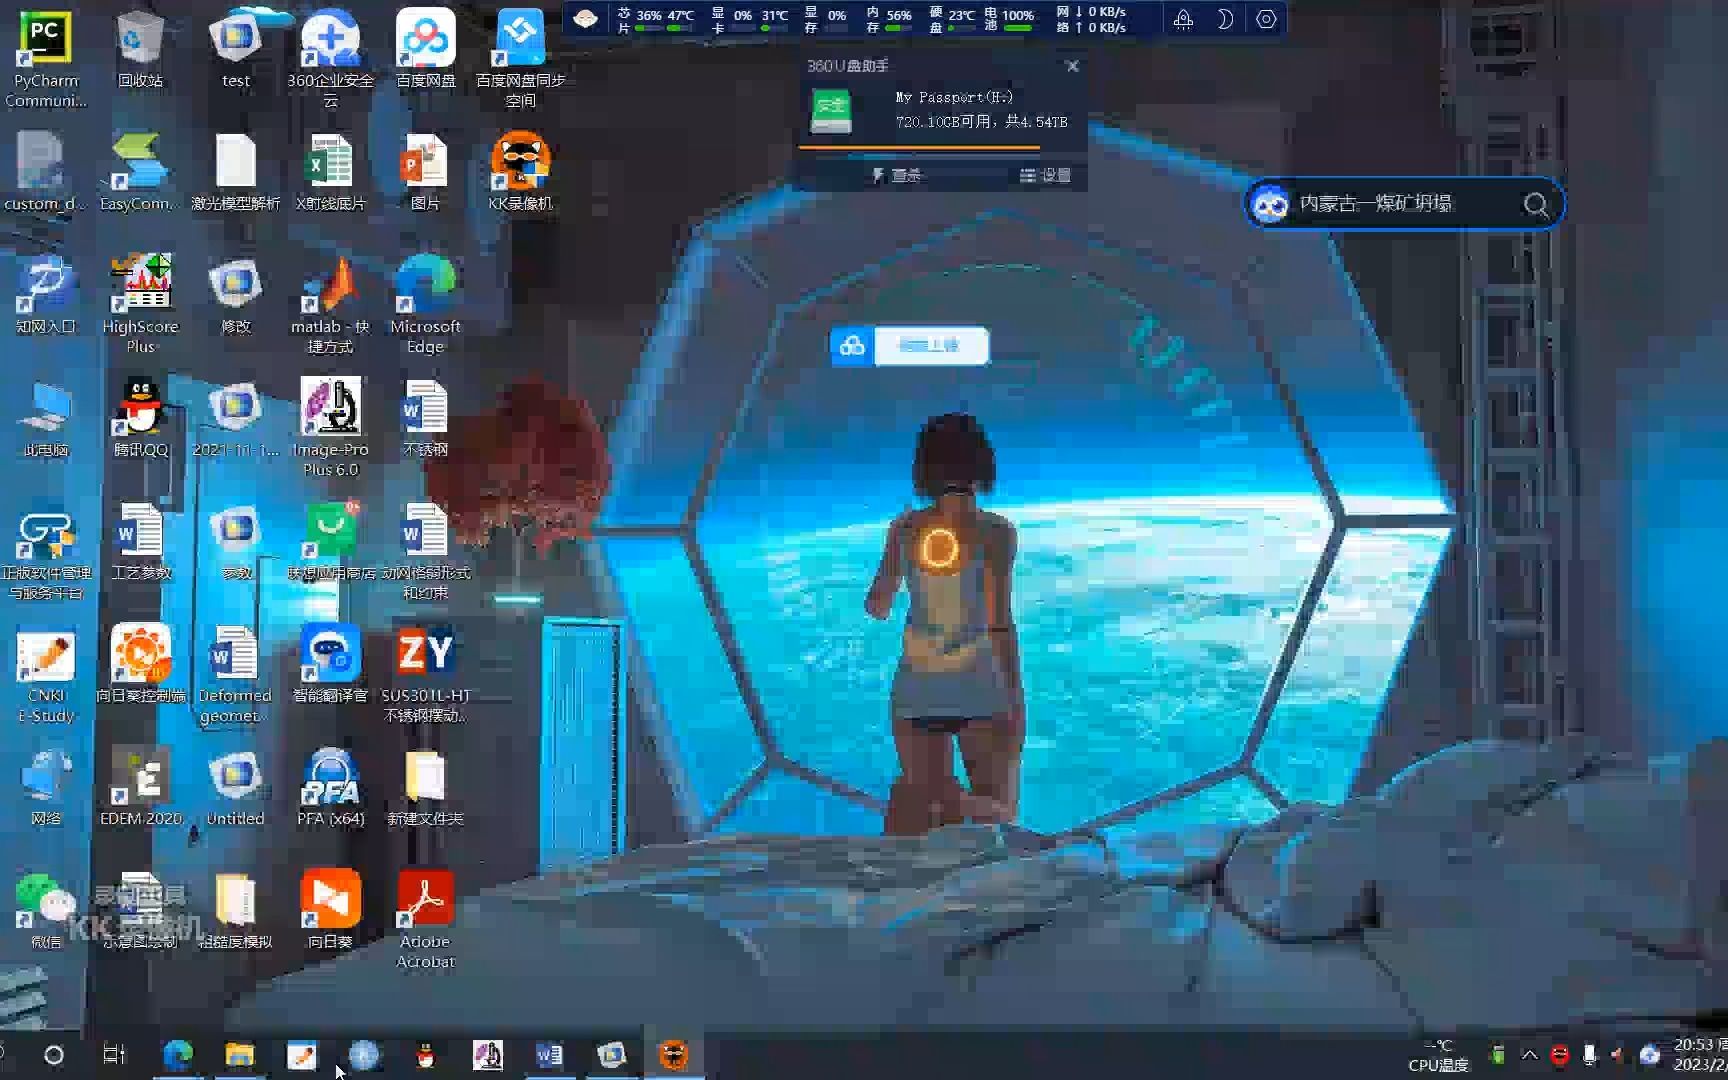Open QQ penguin taskbar icon
The width and height of the screenshot is (1728, 1080).
pyautogui.click(x=426, y=1055)
